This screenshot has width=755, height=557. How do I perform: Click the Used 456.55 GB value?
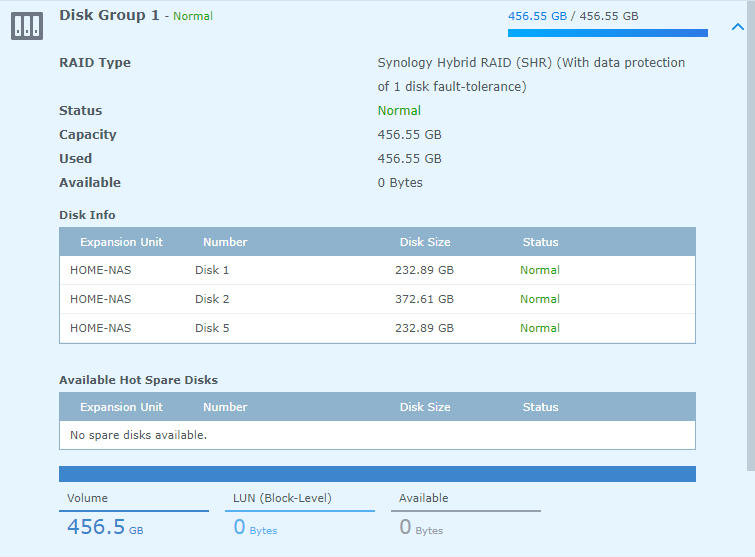click(x=409, y=159)
